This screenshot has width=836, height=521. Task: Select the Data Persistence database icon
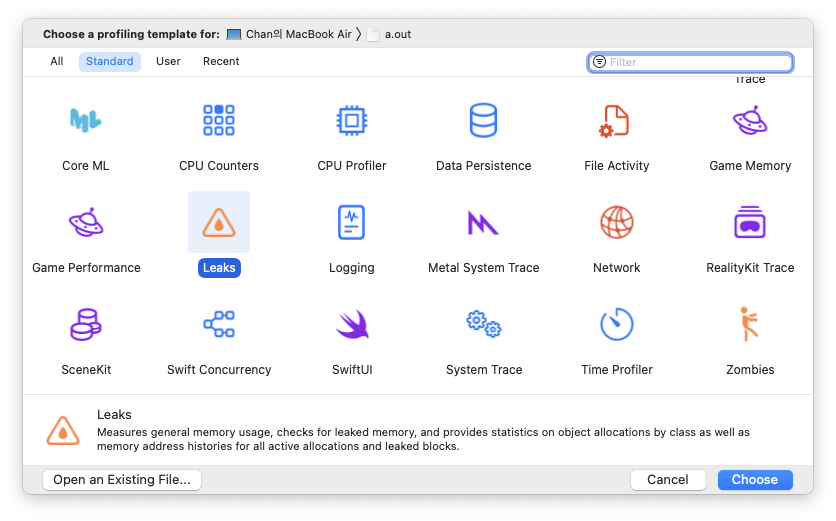pyautogui.click(x=483, y=121)
